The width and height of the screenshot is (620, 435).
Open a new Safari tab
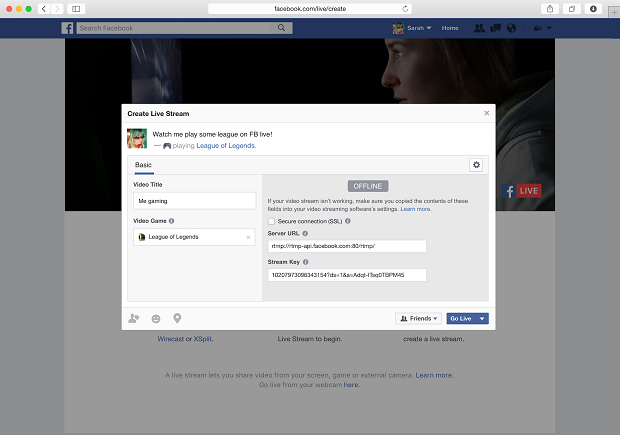[614, 12]
